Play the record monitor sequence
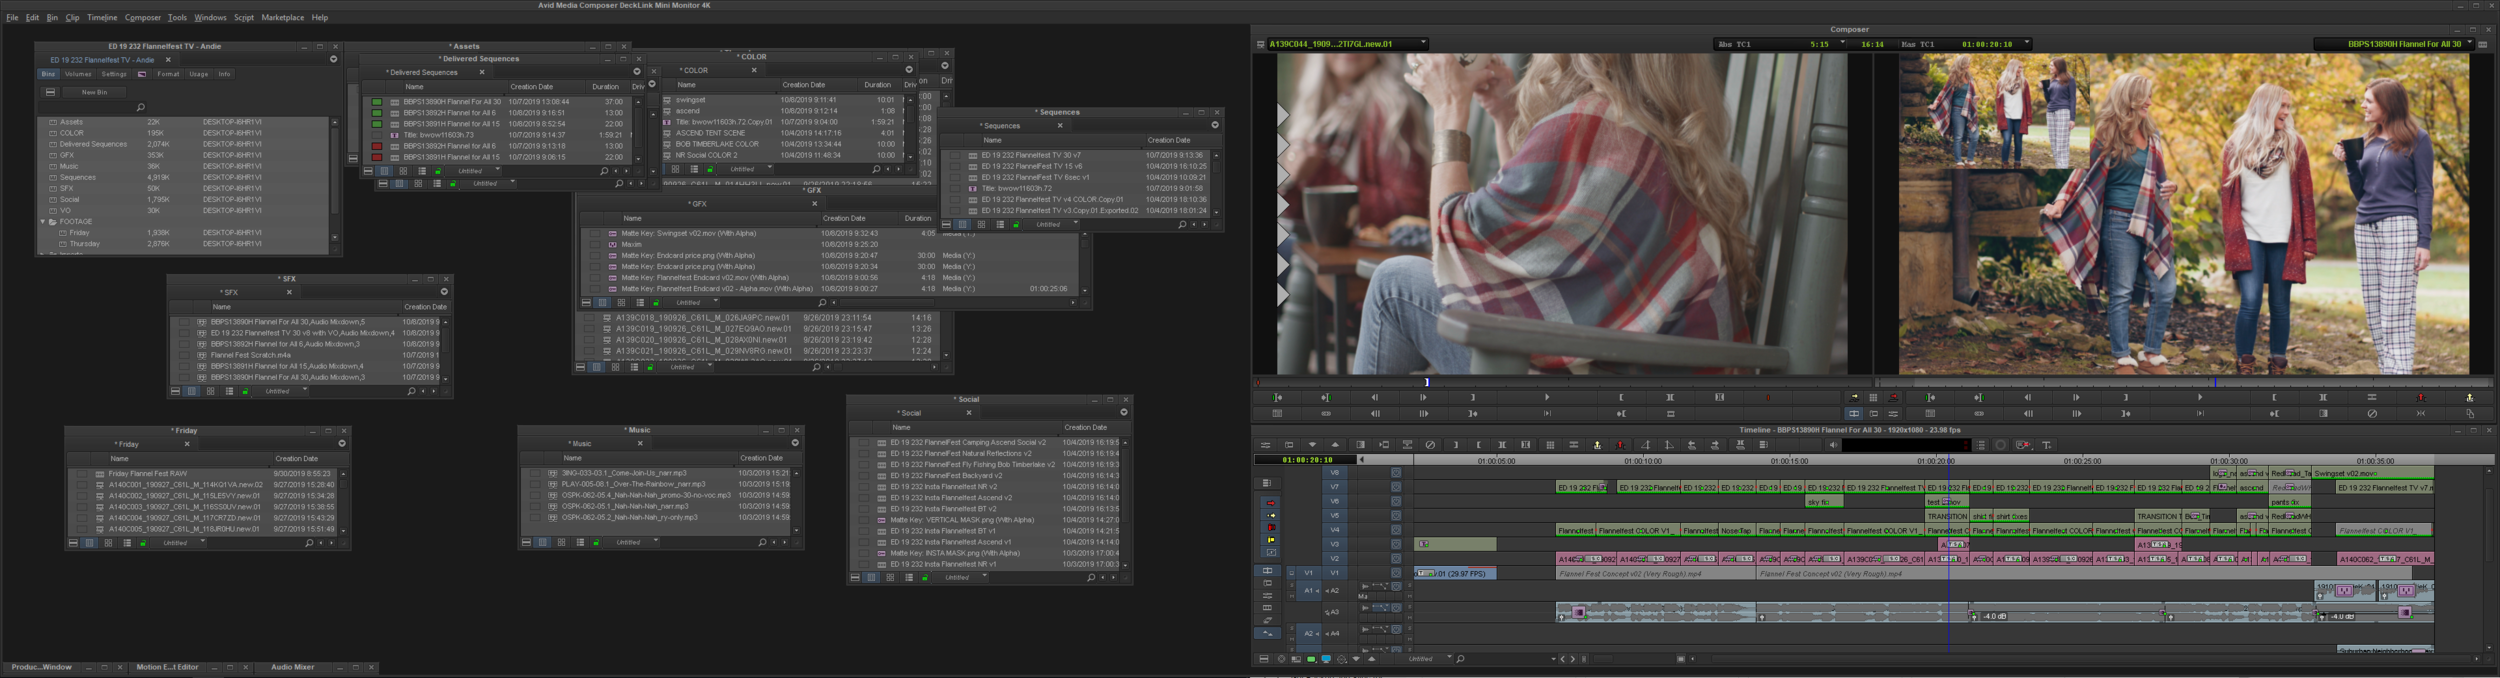 tap(2199, 398)
